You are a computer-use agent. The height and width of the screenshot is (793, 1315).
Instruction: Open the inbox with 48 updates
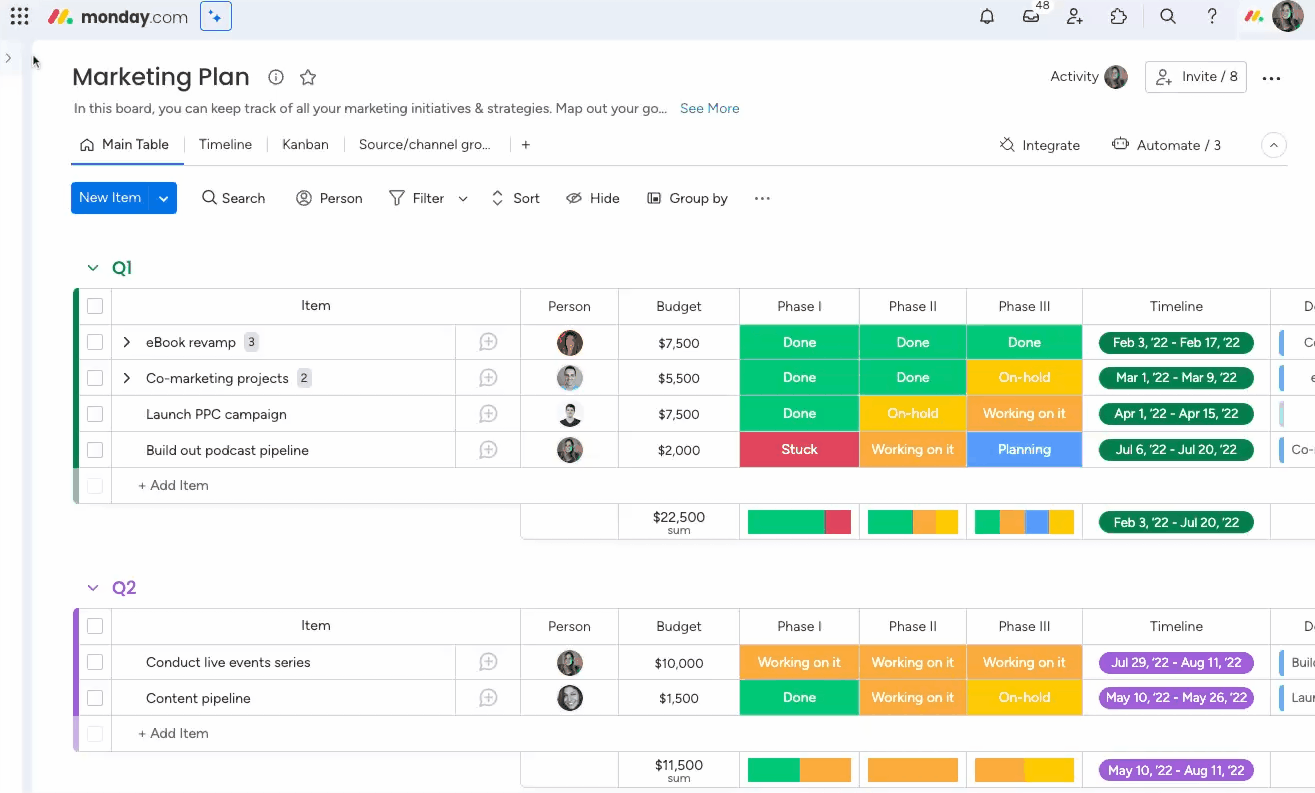coord(1031,17)
